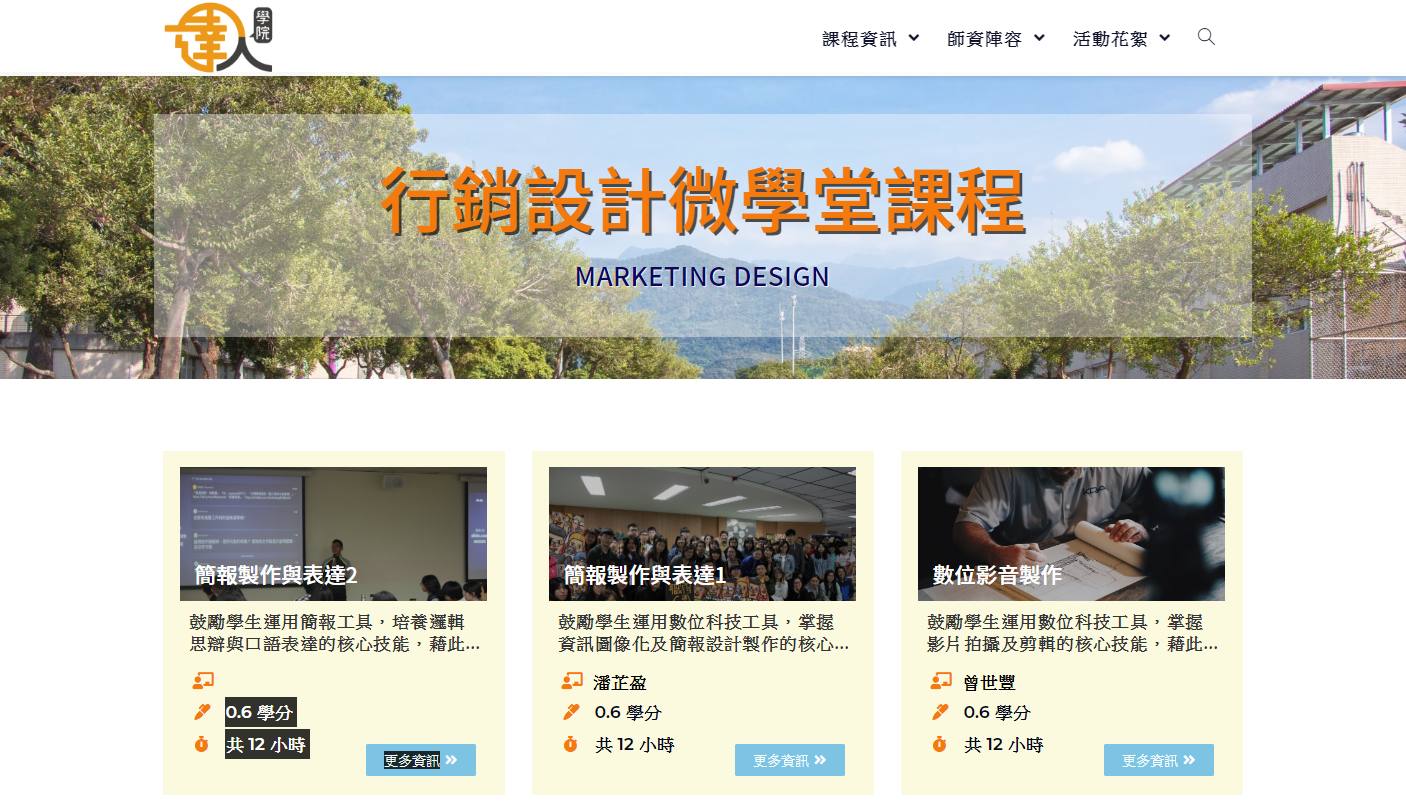This screenshot has width=1406, height=810.
Task: Click instructor icon on 簡報製作與表達2 card
Action: pyautogui.click(x=203, y=681)
